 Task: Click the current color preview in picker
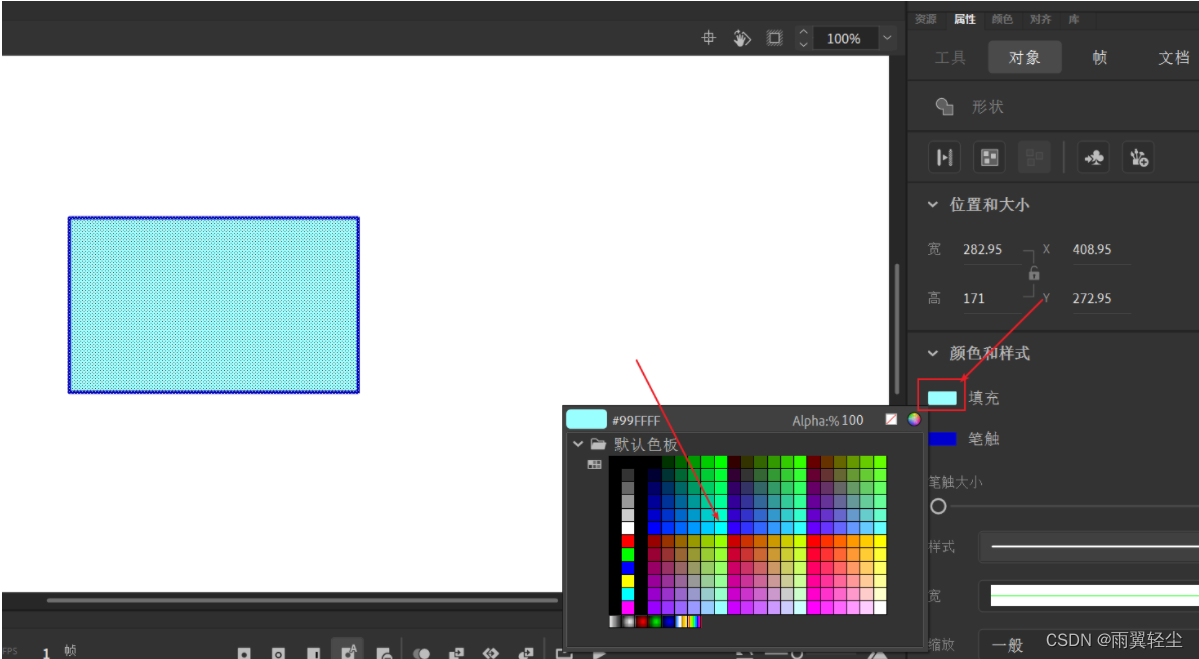(587, 419)
